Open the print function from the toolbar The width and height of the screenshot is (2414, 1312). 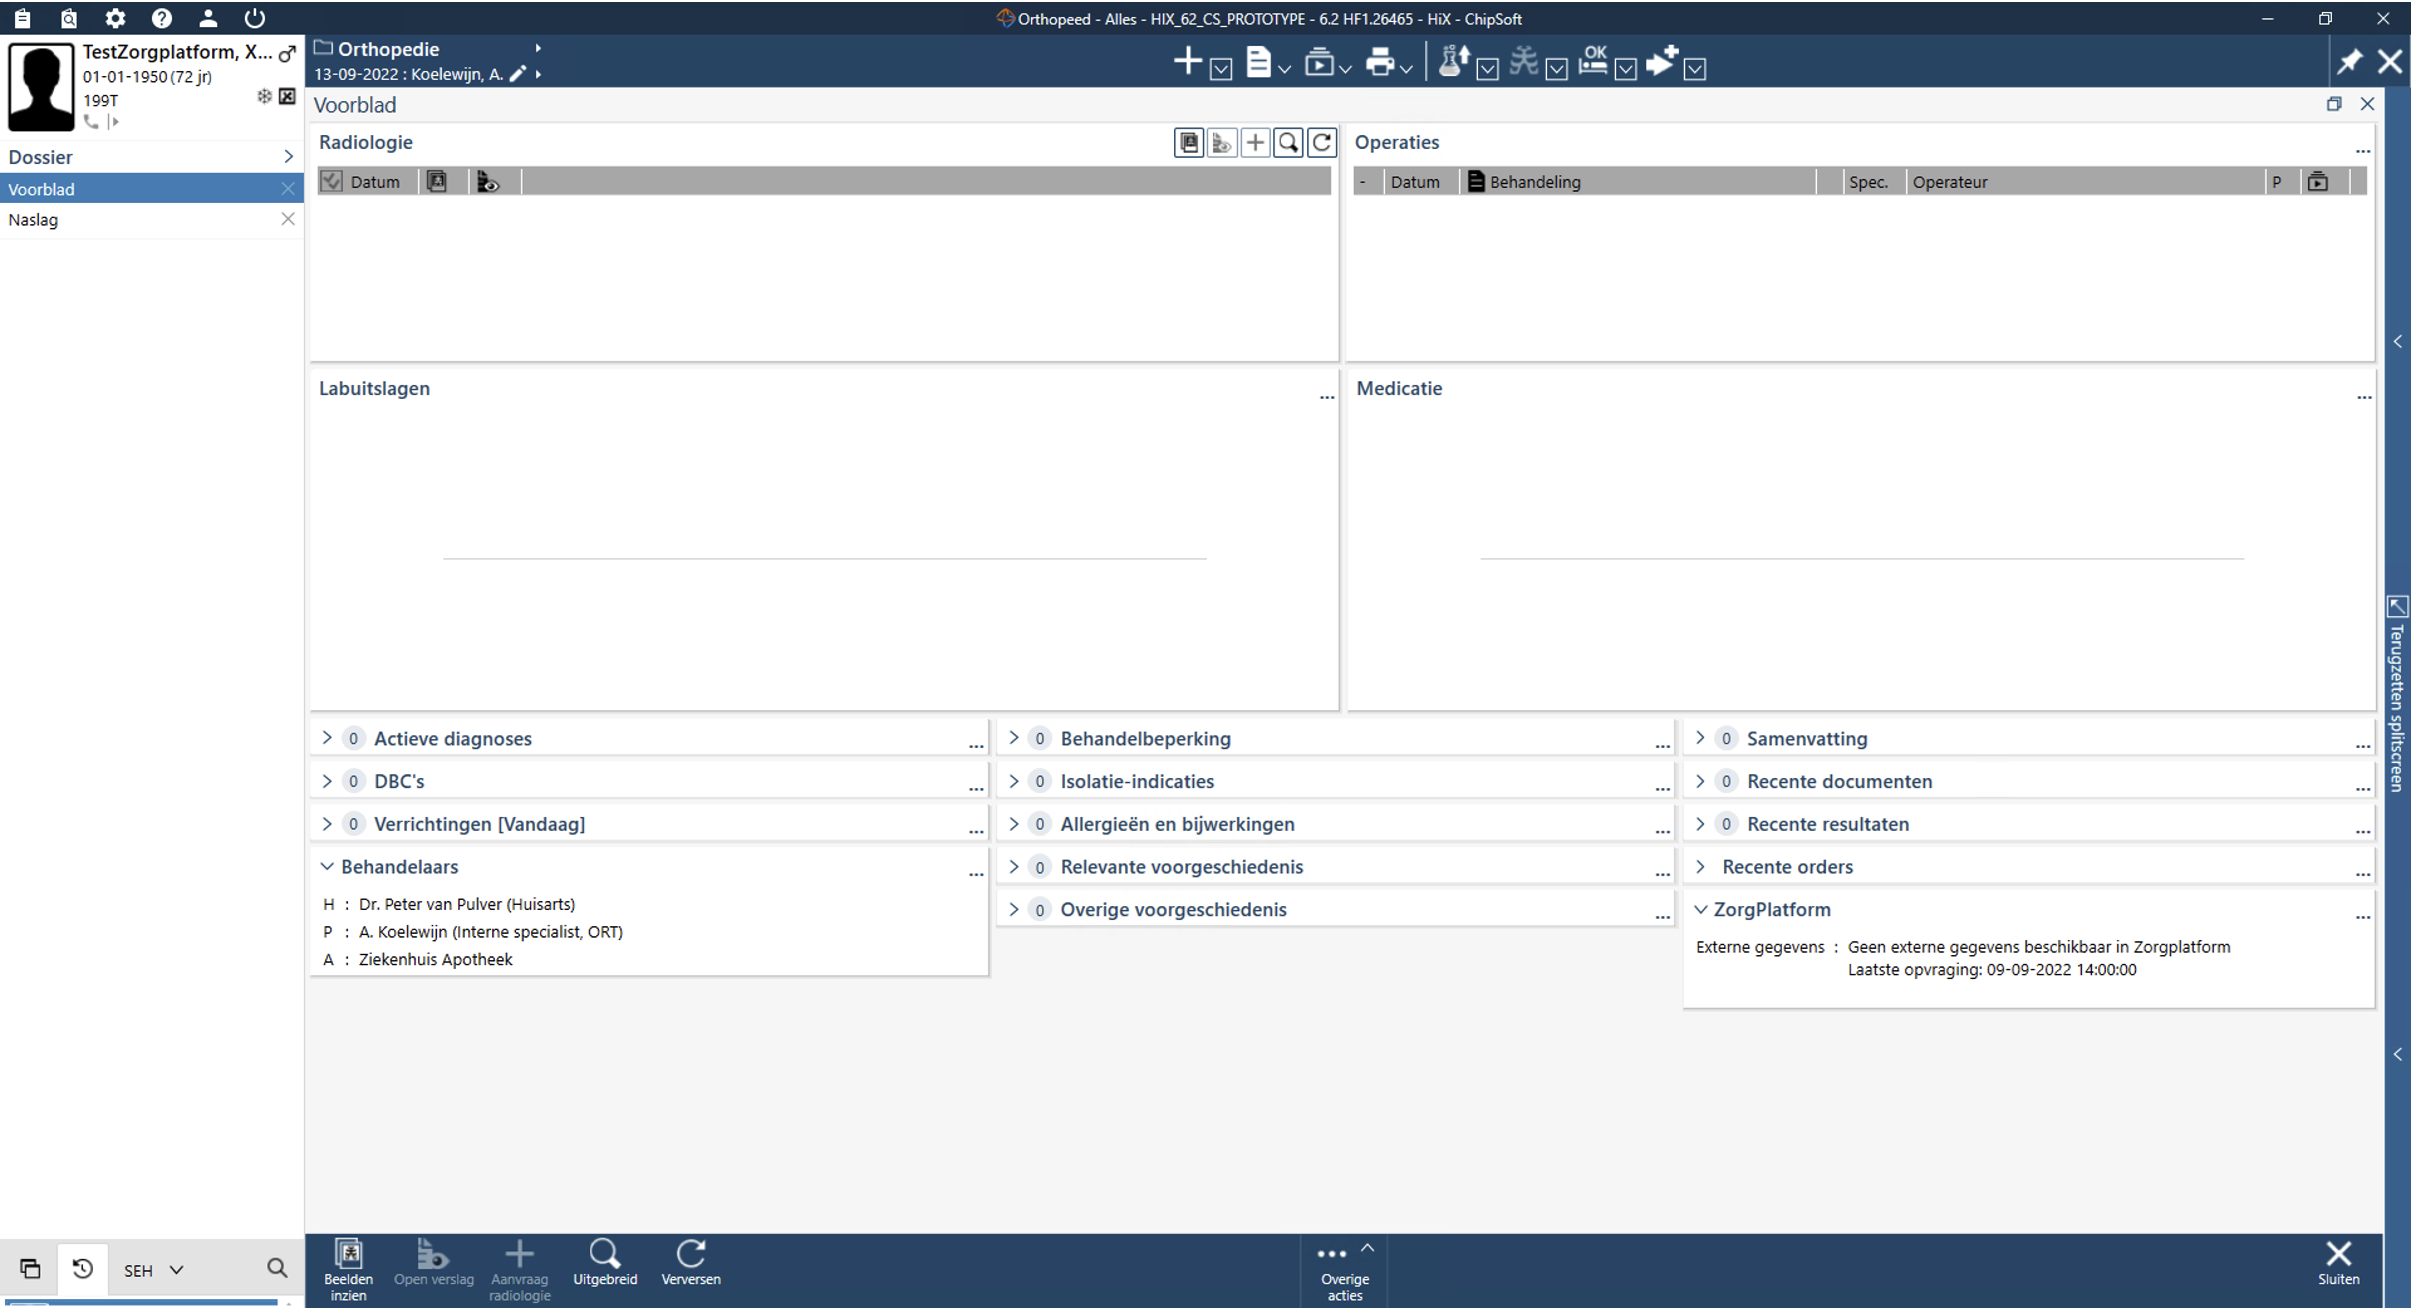1383,62
